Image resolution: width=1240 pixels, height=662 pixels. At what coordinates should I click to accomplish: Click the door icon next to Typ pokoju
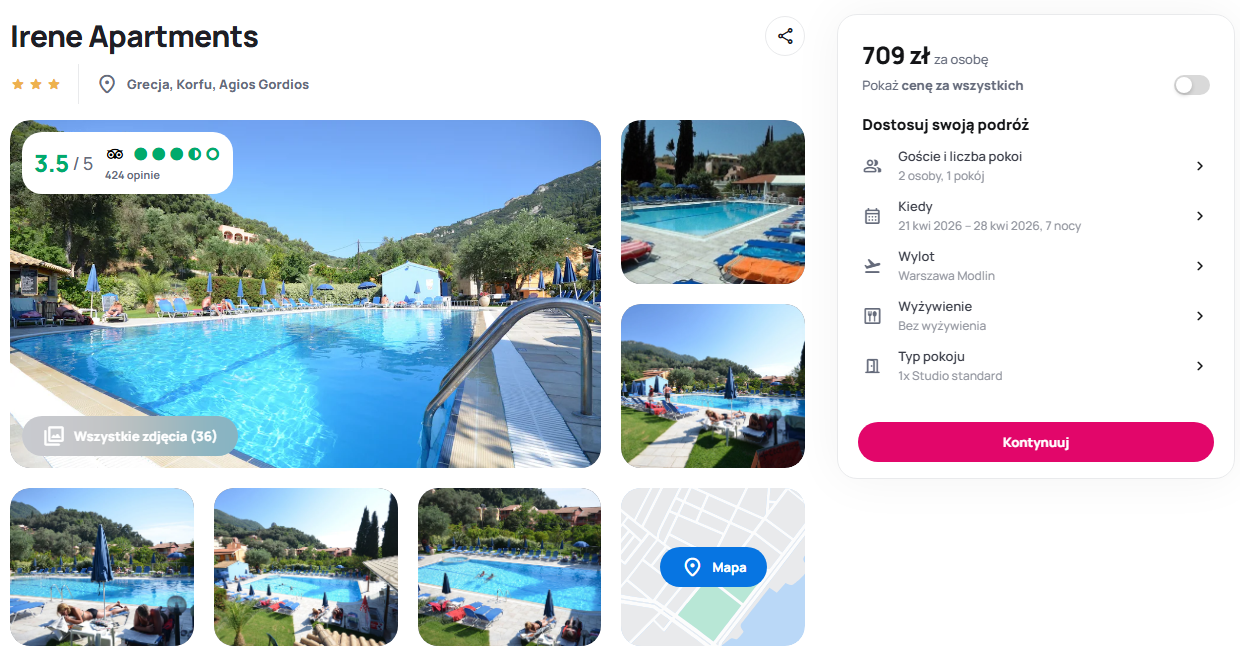872,366
